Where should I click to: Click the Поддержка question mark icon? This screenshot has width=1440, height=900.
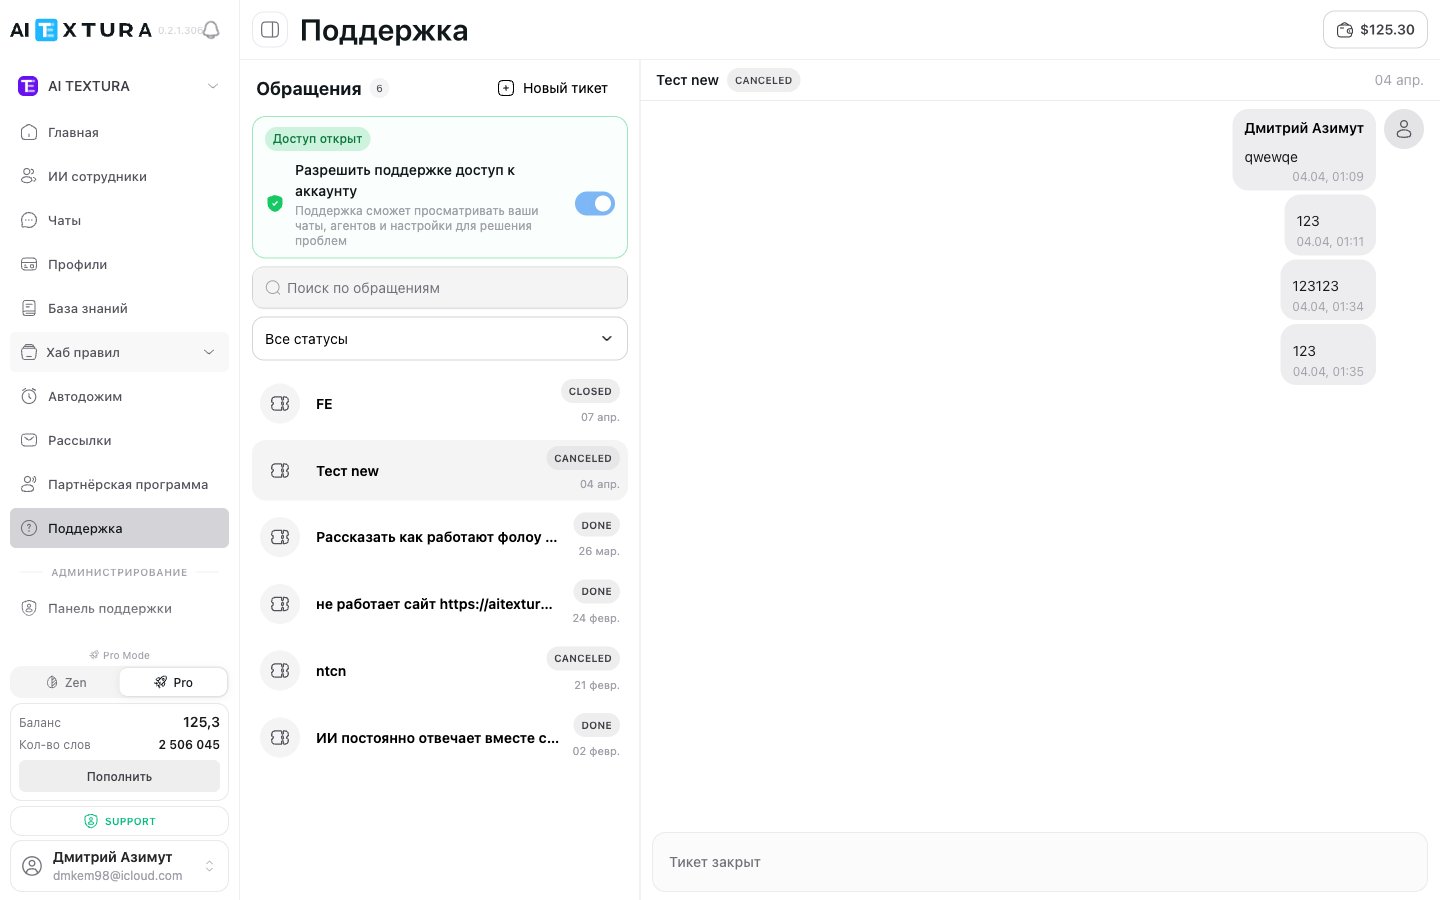[x=29, y=528]
